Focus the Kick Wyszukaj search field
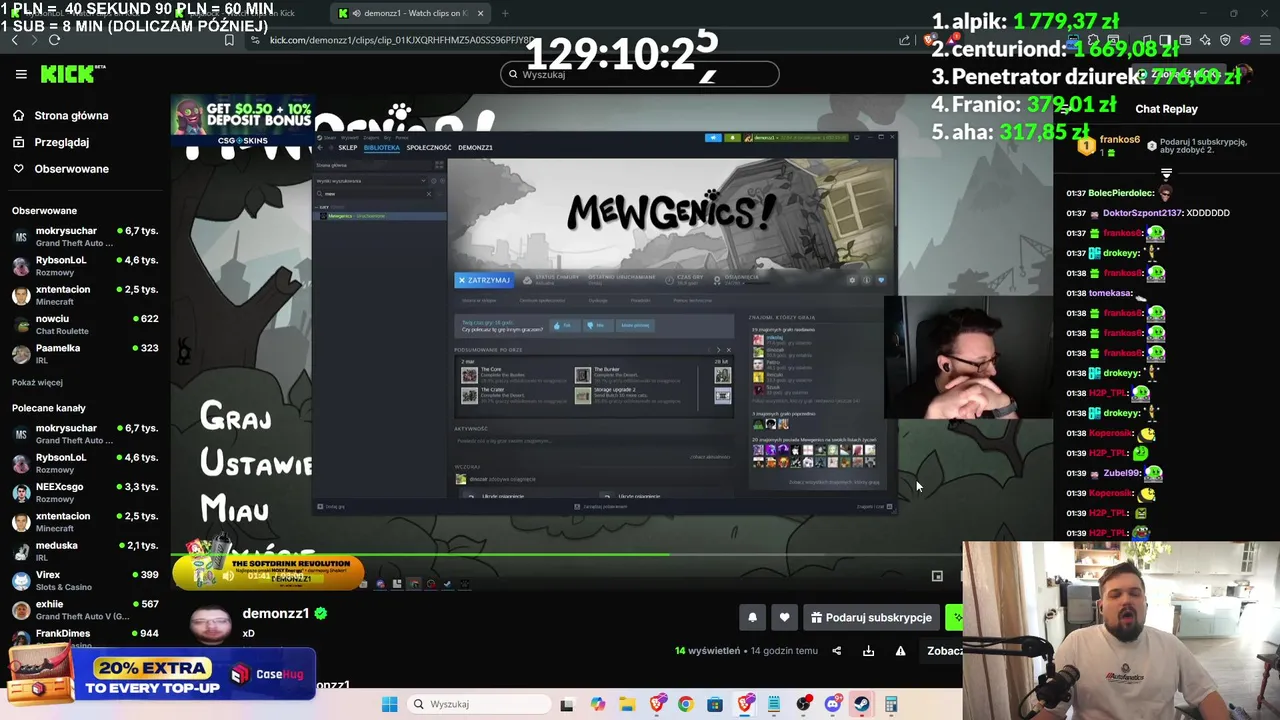The height and width of the screenshot is (720, 1280). [640, 74]
